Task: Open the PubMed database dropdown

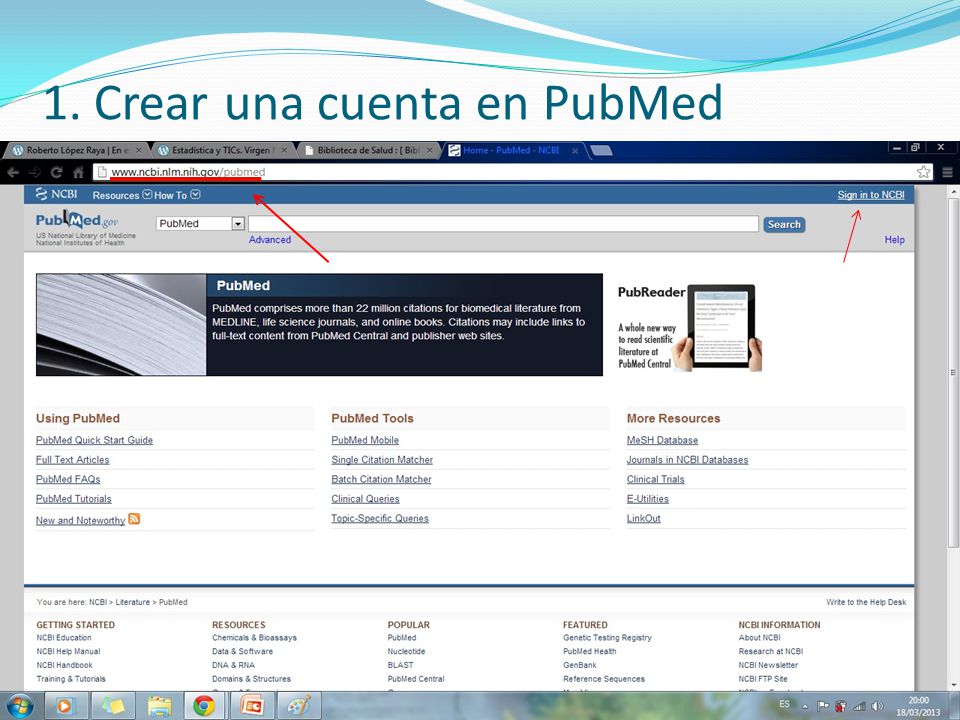Action: point(200,223)
